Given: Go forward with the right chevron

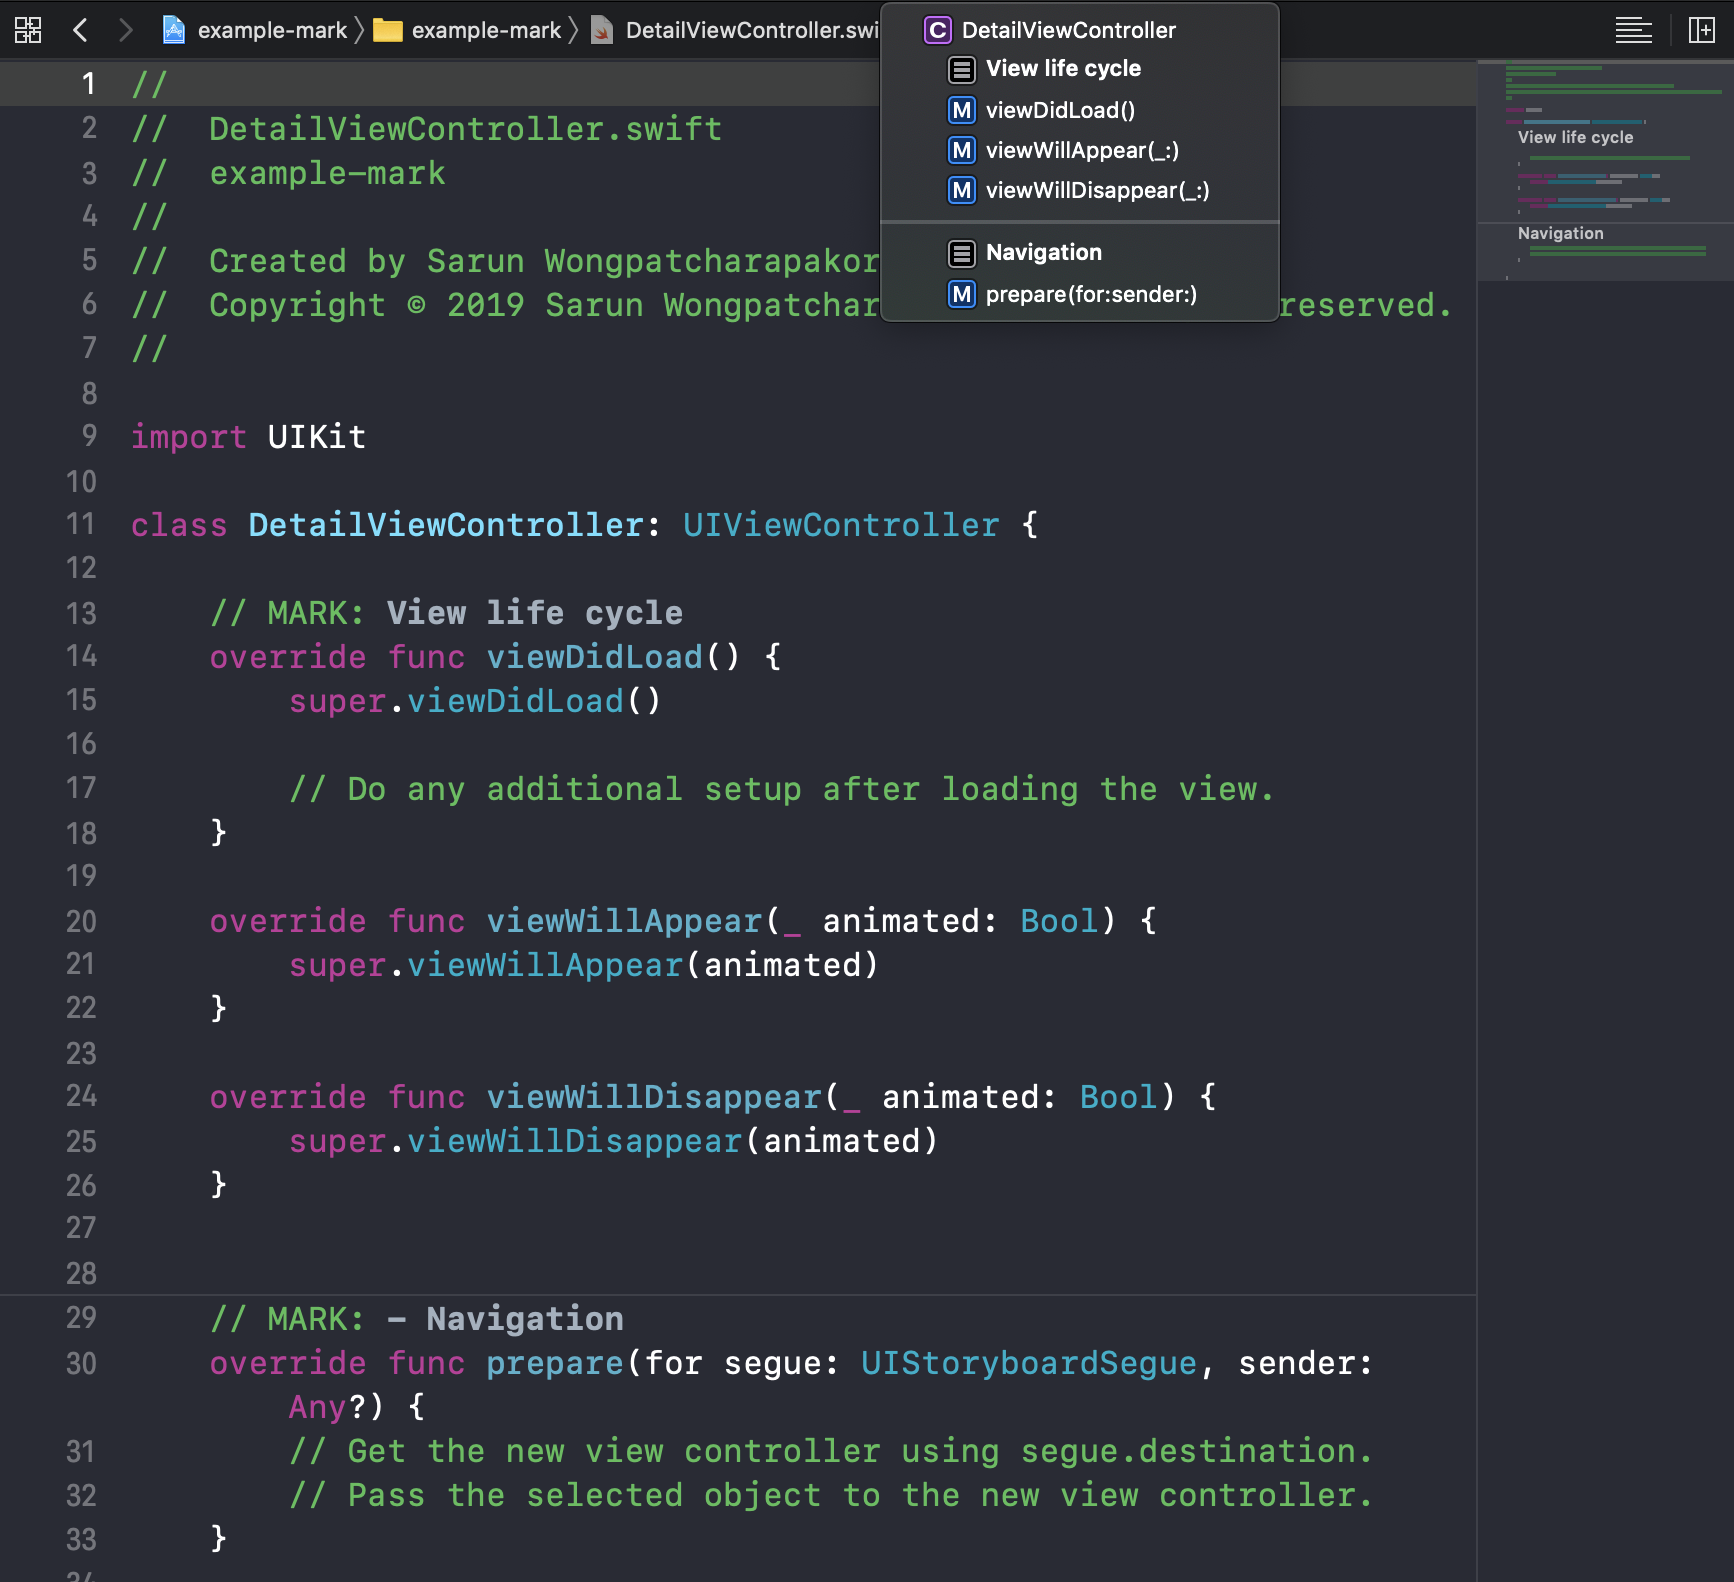Looking at the screenshot, I should coord(125,30).
